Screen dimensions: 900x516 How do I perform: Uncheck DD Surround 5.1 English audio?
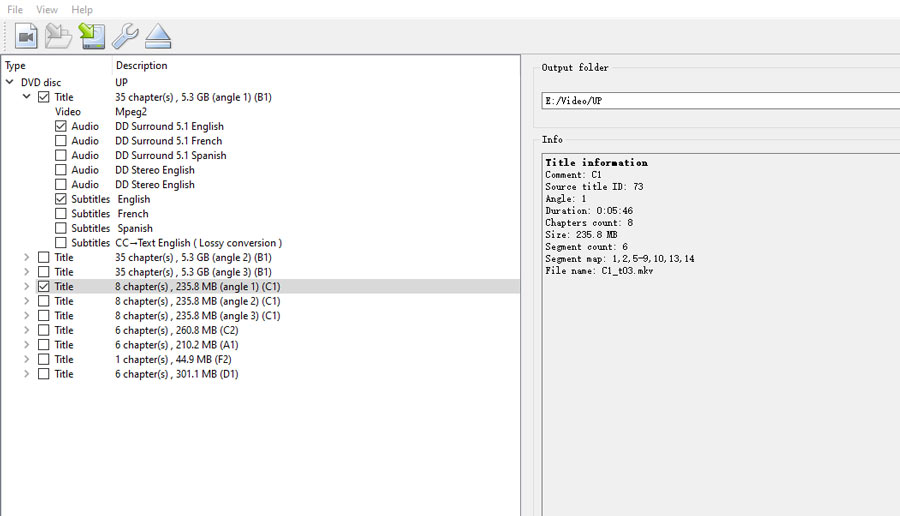[x=61, y=126]
